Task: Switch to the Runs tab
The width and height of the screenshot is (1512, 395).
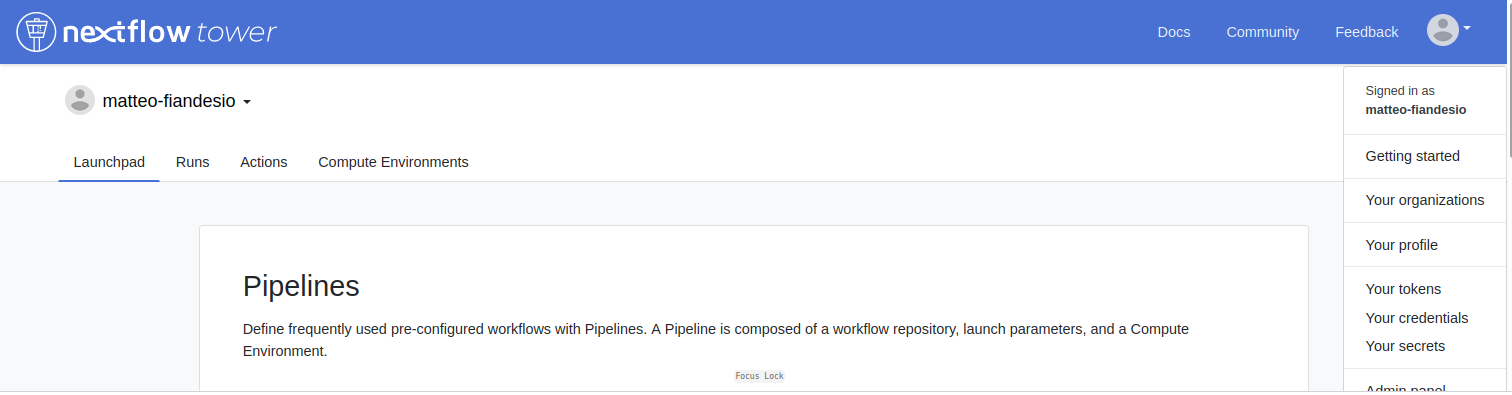Action: click(193, 162)
